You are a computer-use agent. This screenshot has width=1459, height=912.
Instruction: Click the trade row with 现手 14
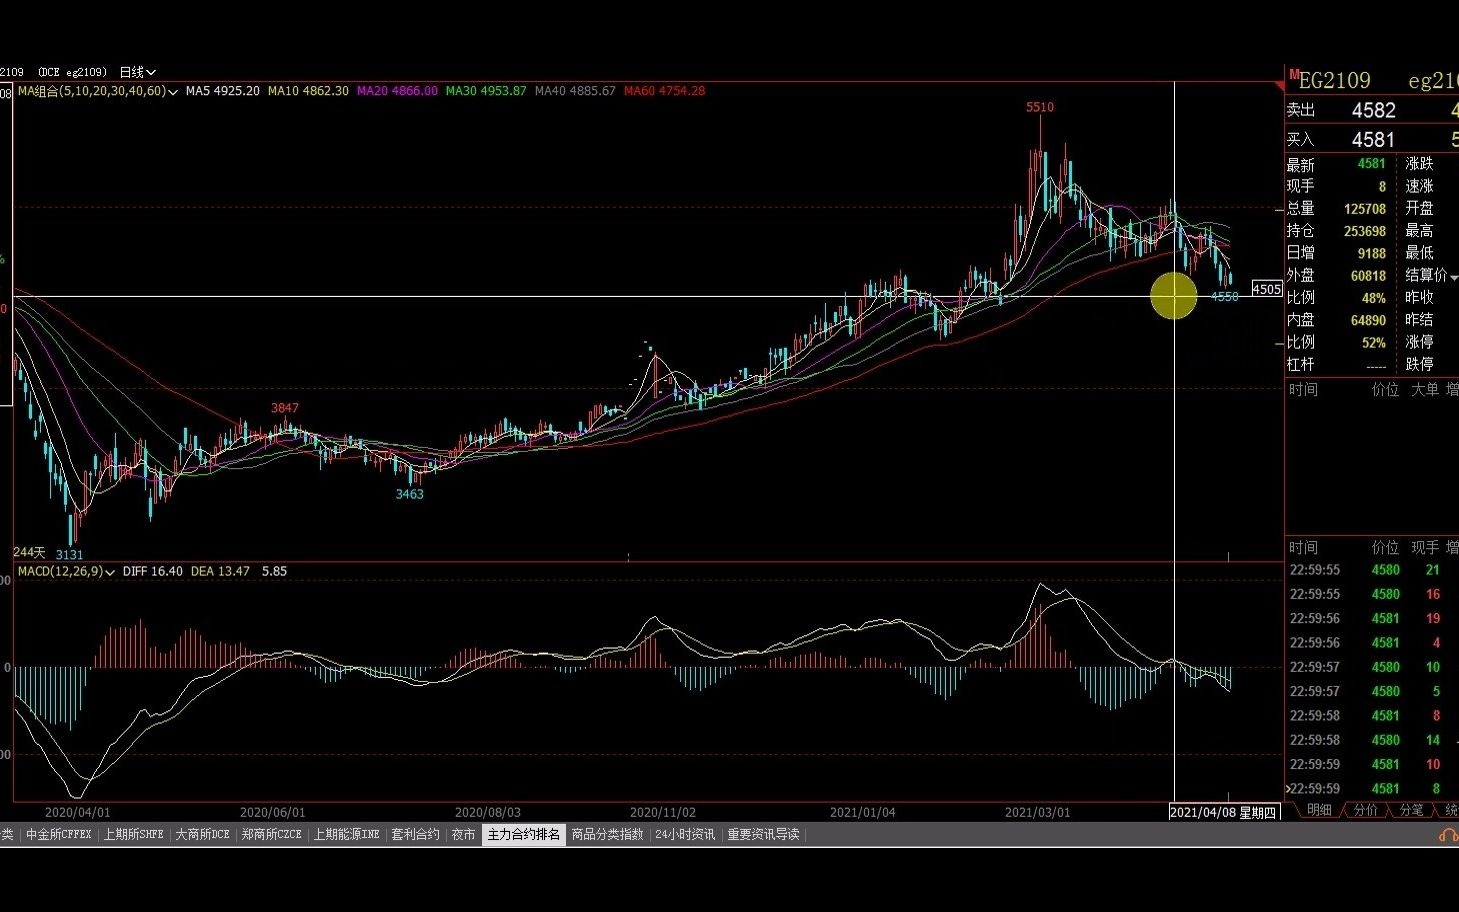(1371, 740)
